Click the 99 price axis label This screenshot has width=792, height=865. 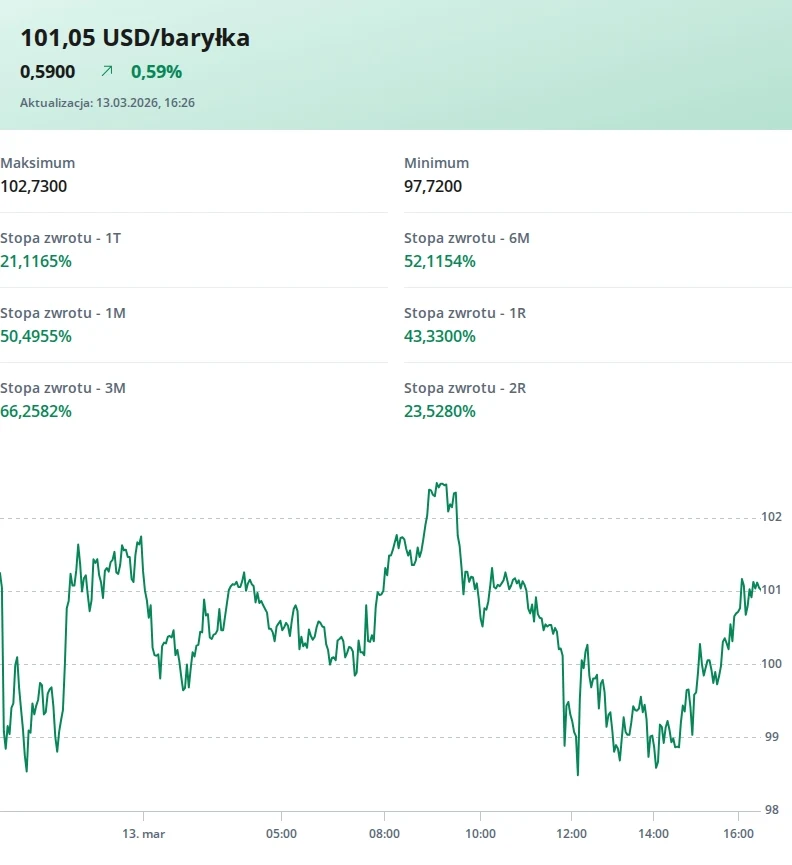pos(771,737)
